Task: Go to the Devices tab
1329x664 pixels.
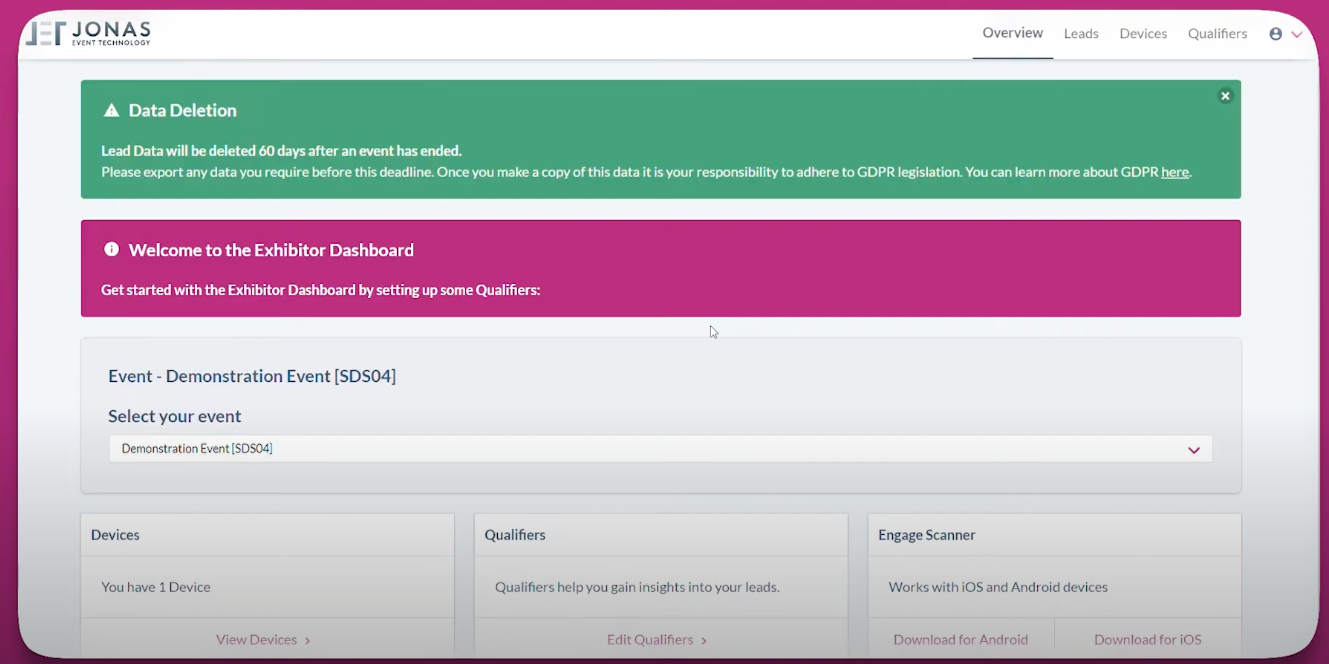Action: click(1143, 34)
